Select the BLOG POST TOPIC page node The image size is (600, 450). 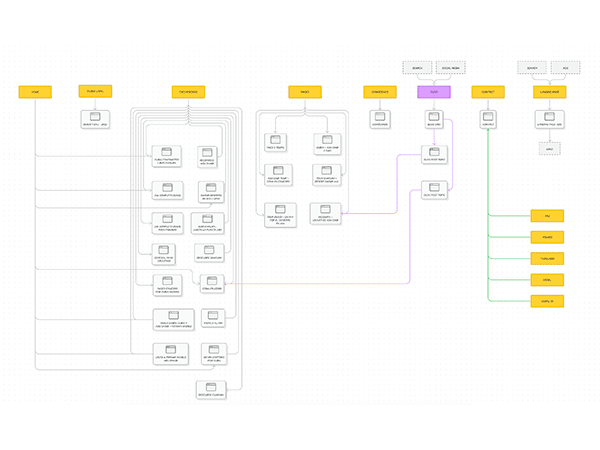click(x=434, y=190)
